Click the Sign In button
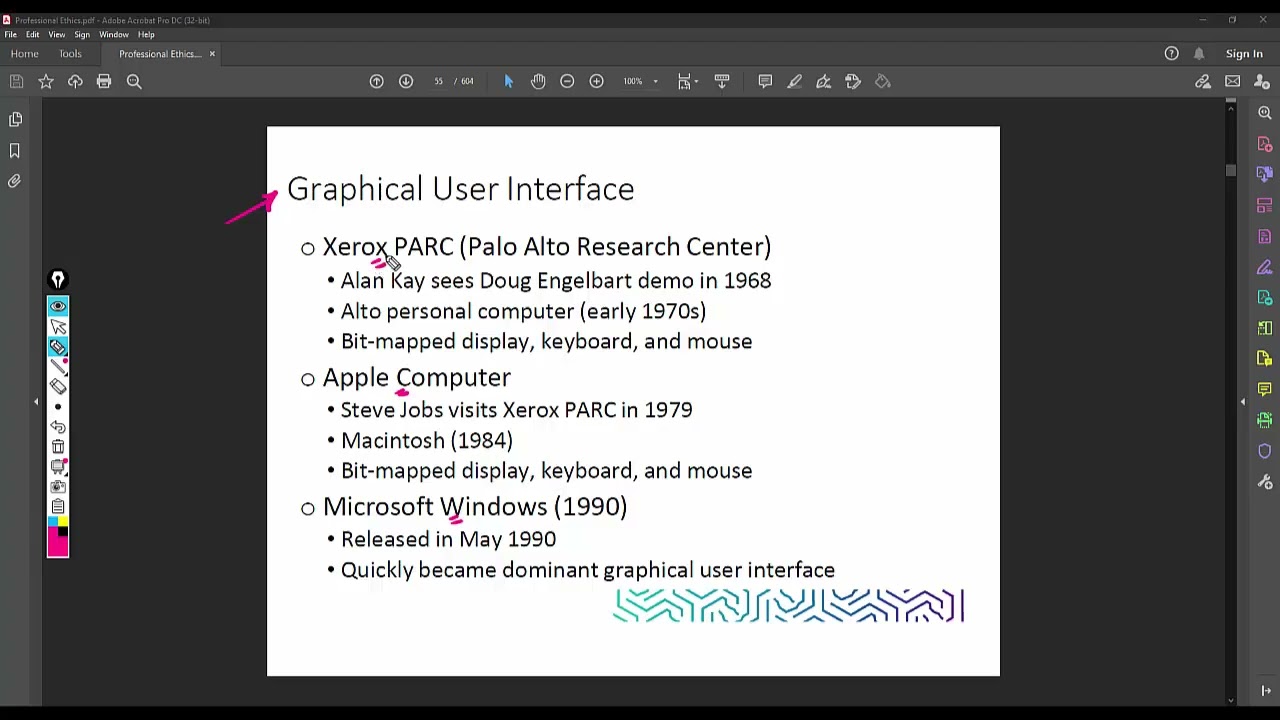This screenshot has width=1280, height=720. tap(1244, 54)
